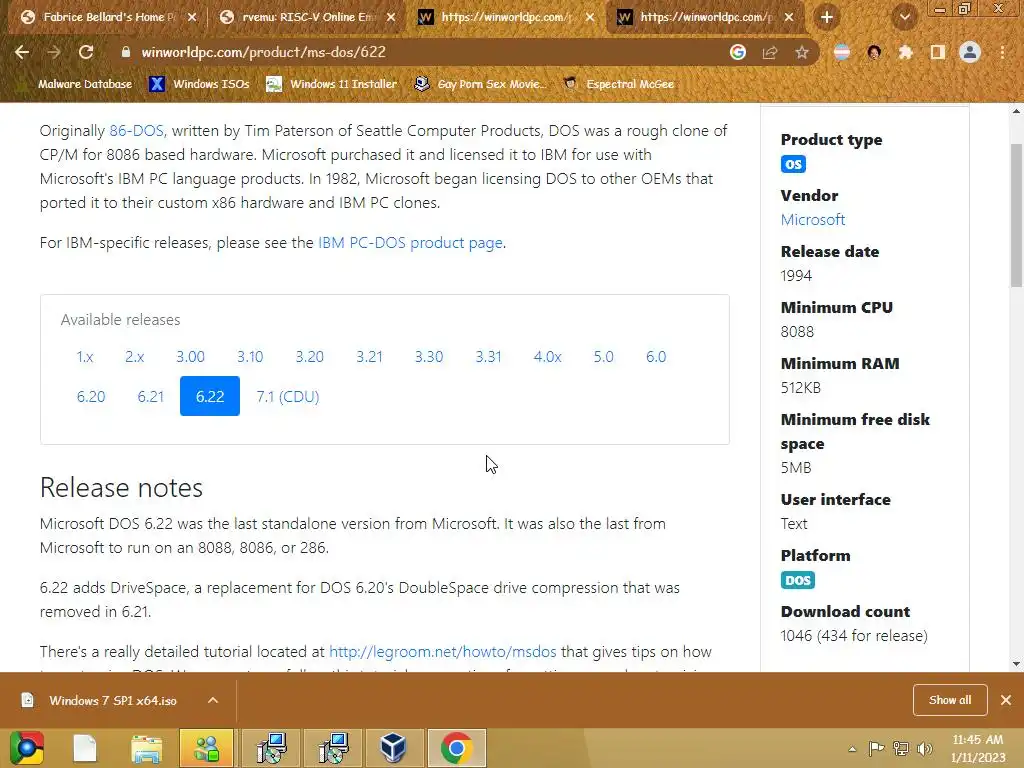1024x768 pixels.
Task: Click Chrome icon in taskbar
Action: [456, 748]
